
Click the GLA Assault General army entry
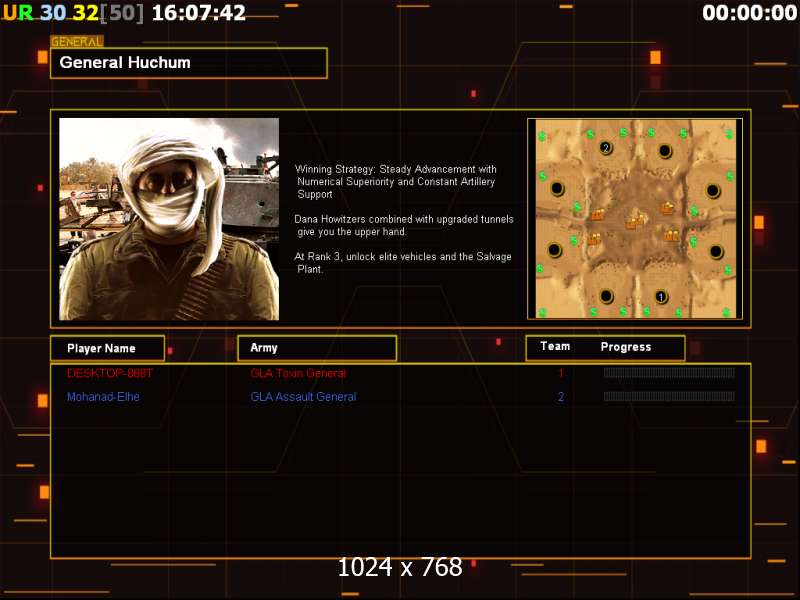click(304, 396)
